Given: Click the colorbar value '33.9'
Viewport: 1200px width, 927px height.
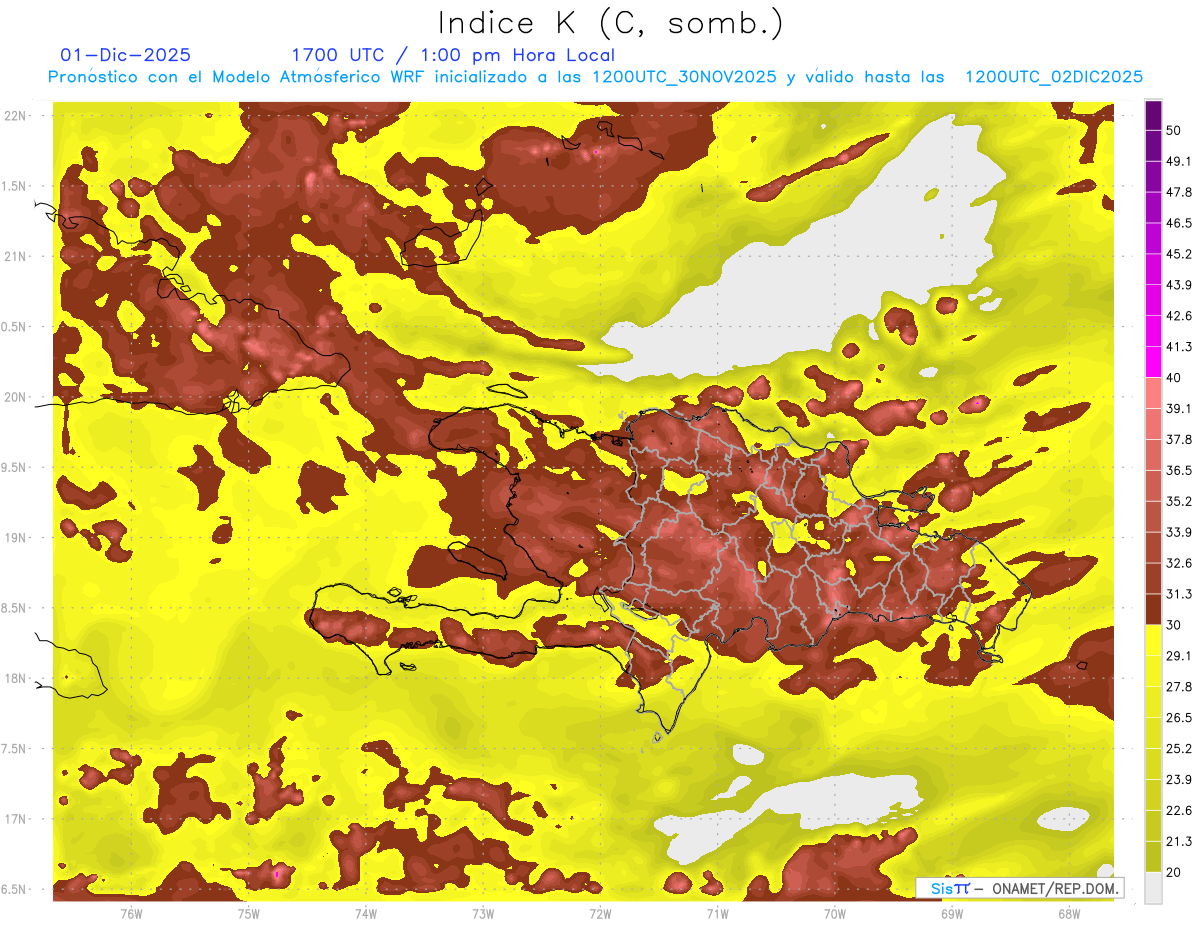Looking at the screenshot, I should (1178, 532).
